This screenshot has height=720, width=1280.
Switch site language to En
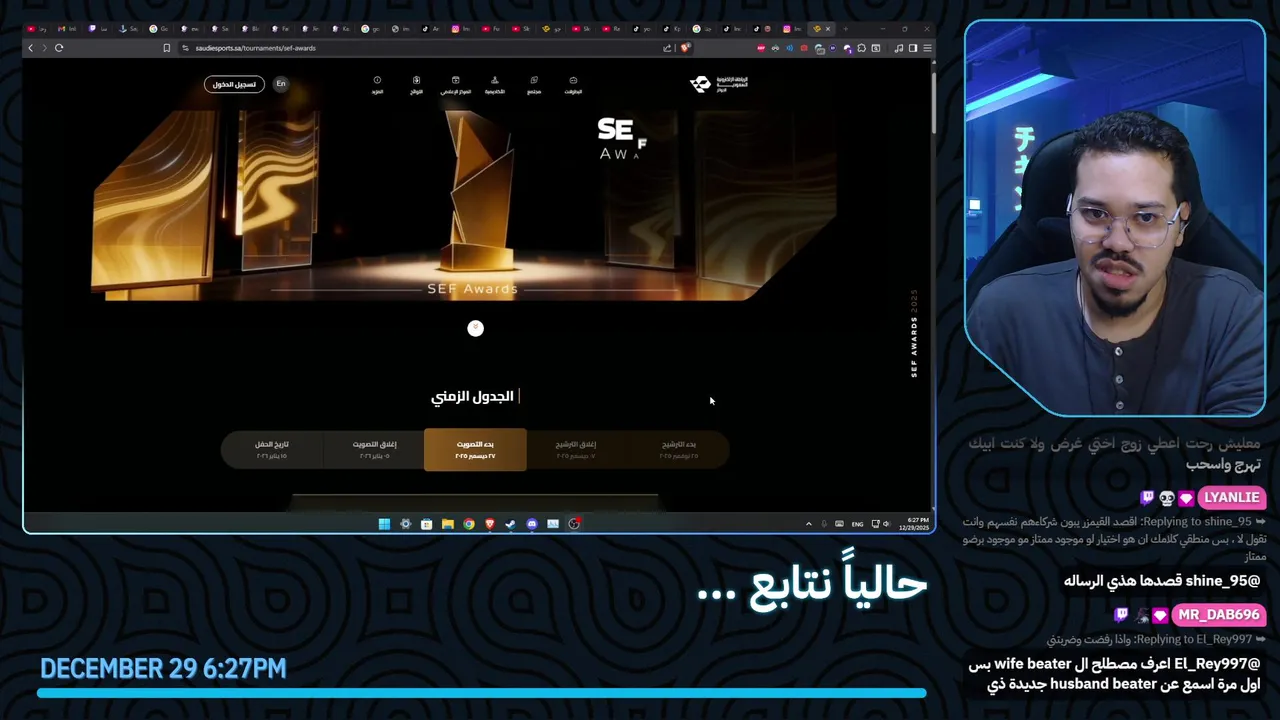(x=281, y=84)
